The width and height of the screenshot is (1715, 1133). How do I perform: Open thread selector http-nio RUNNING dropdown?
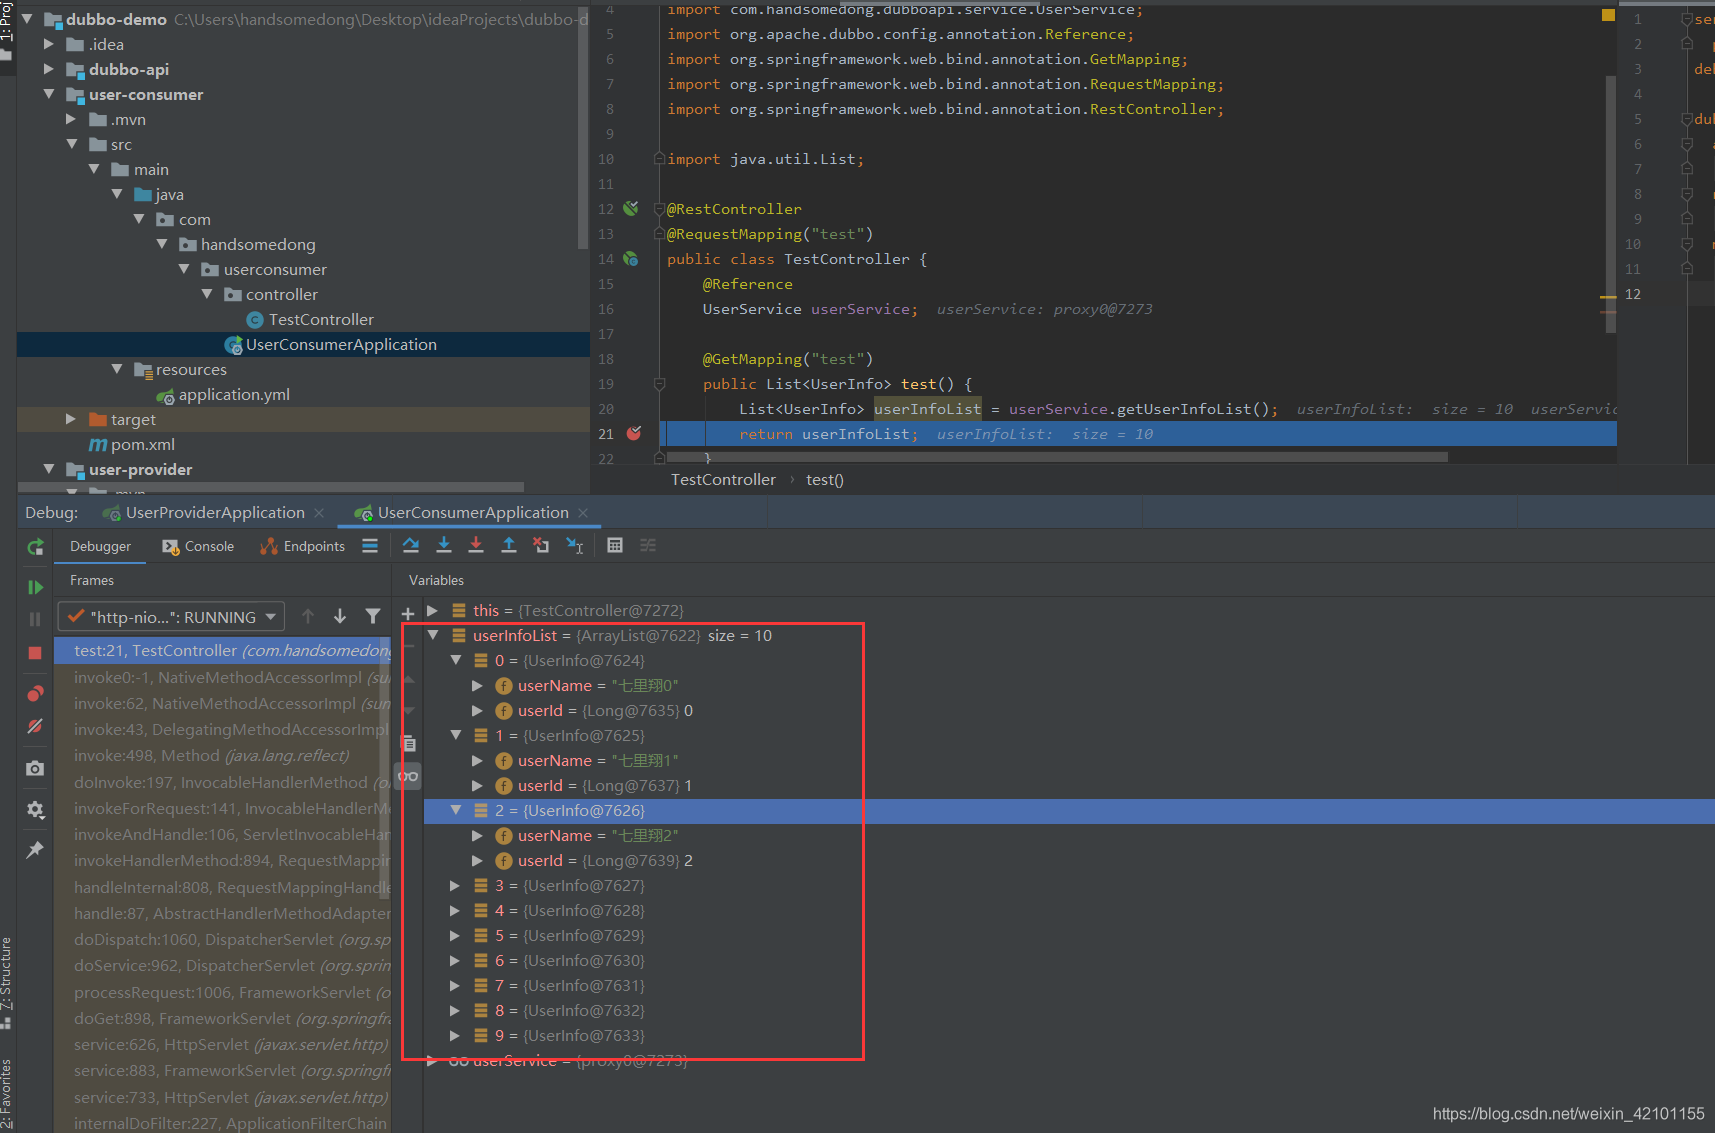pos(171,617)
